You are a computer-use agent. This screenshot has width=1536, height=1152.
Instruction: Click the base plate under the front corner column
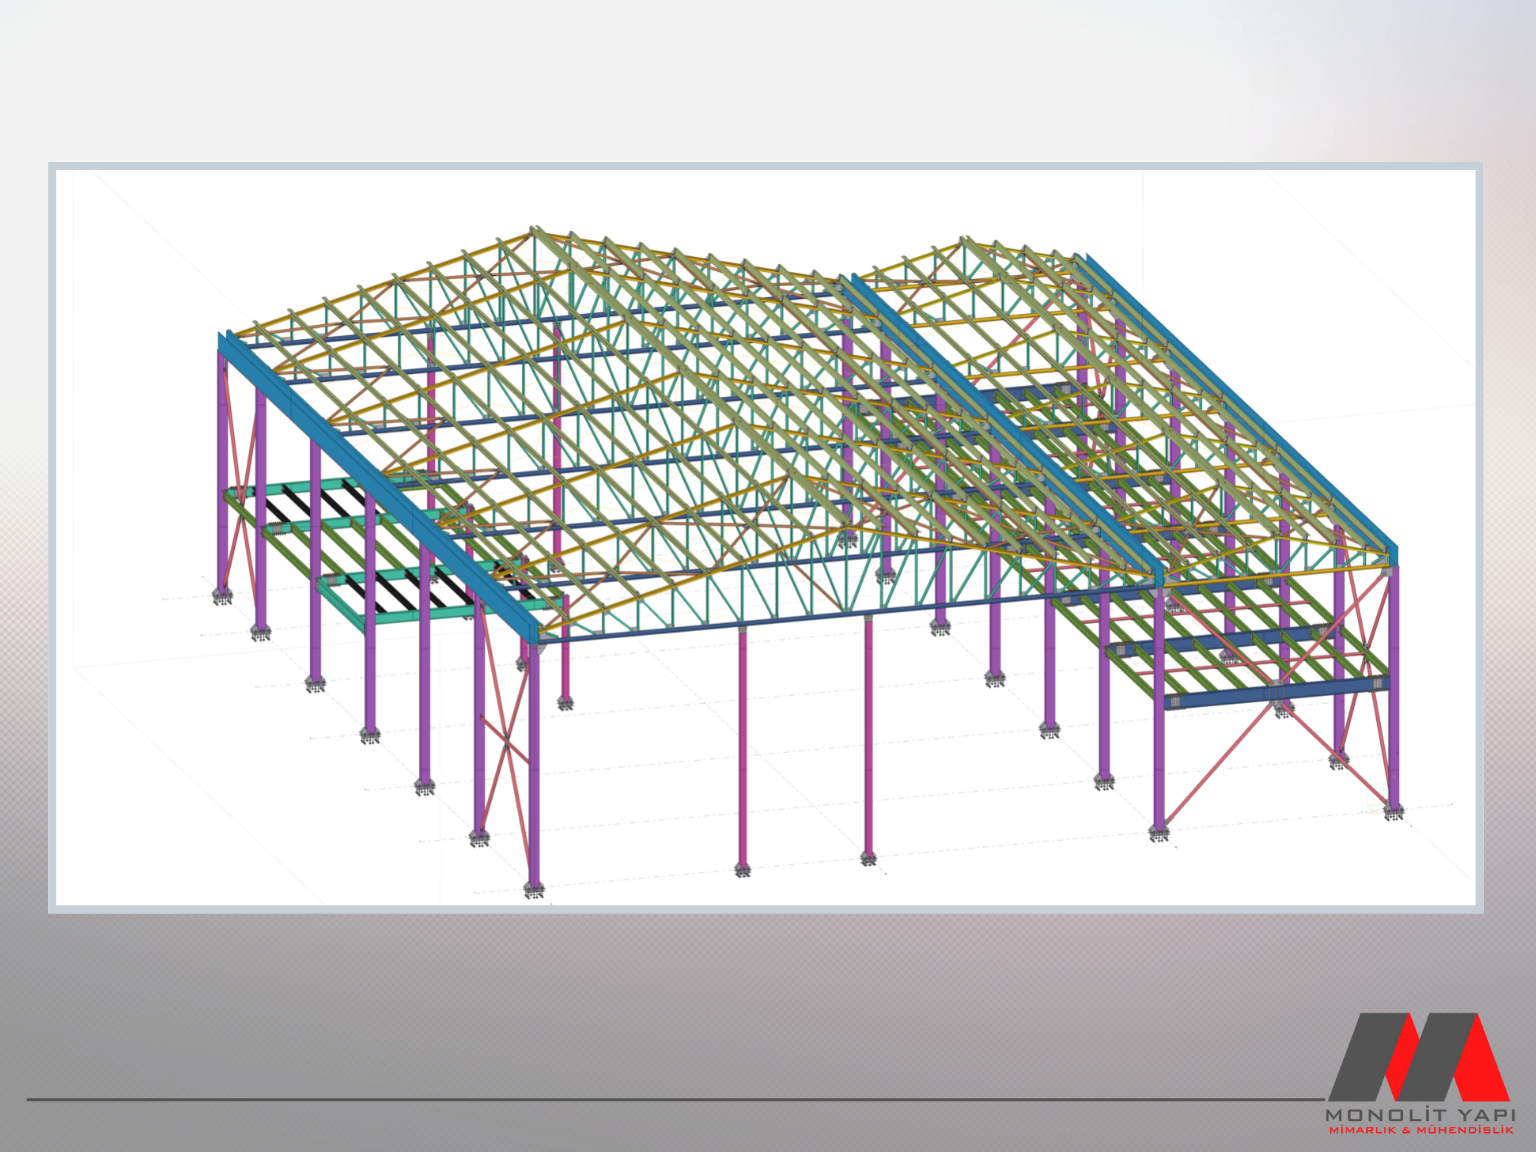coord(534,888)
